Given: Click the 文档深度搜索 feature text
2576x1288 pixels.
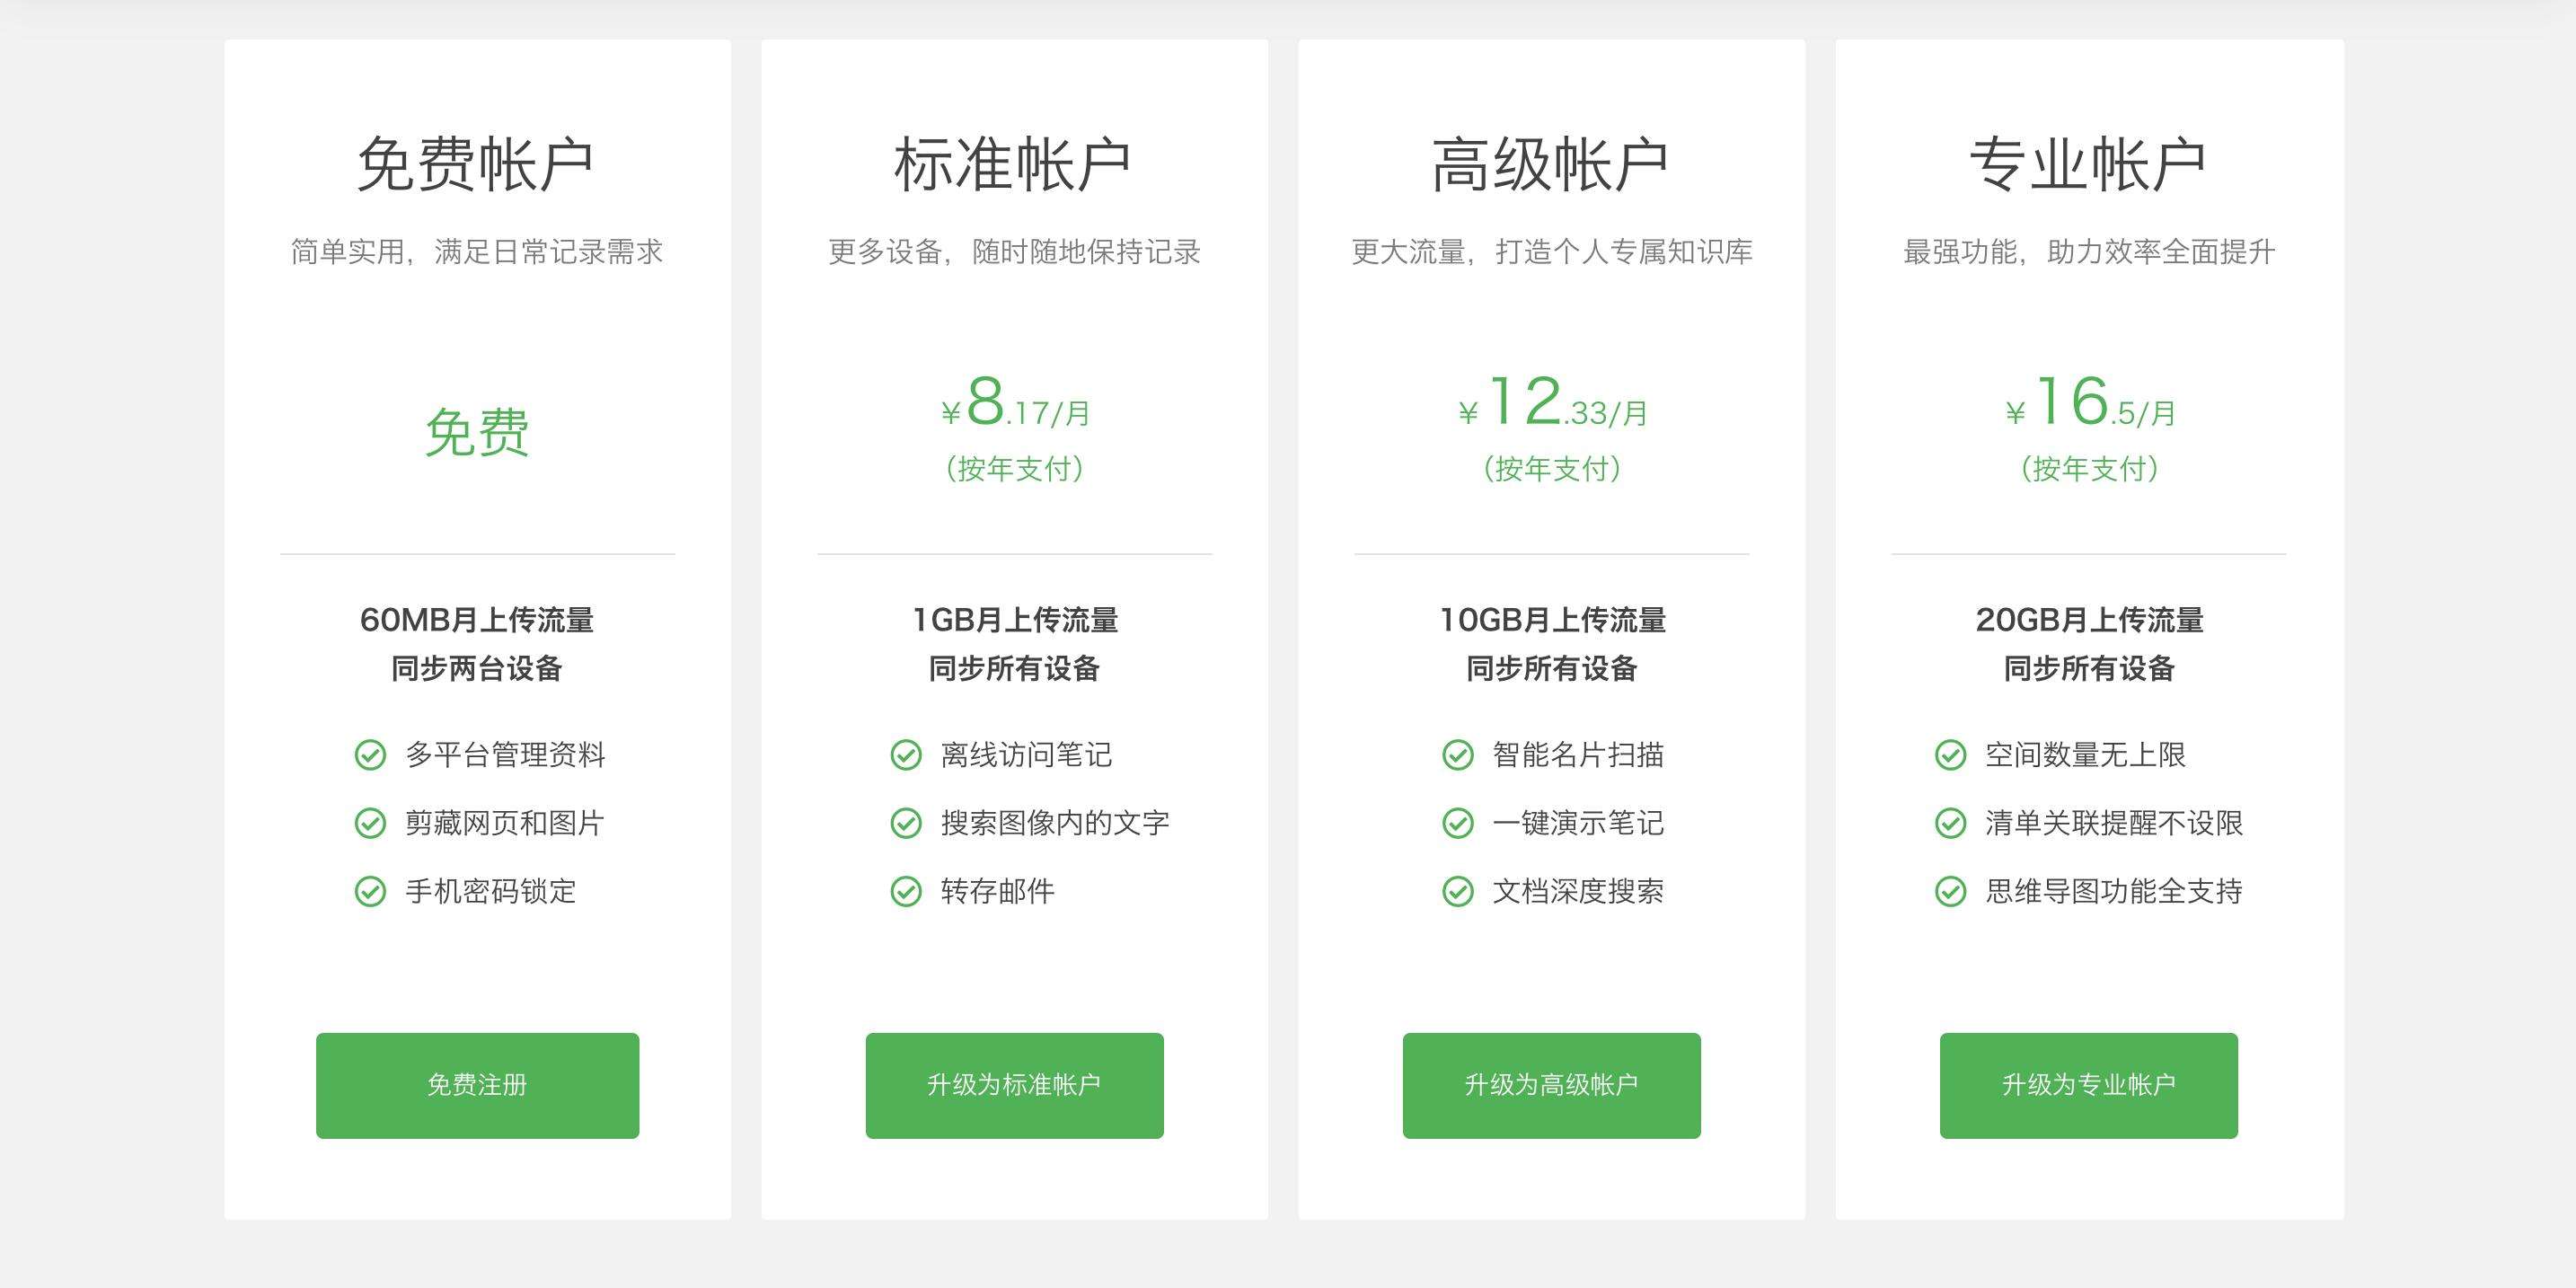Looking at the screenshot, I should [x=1578, y=891].
